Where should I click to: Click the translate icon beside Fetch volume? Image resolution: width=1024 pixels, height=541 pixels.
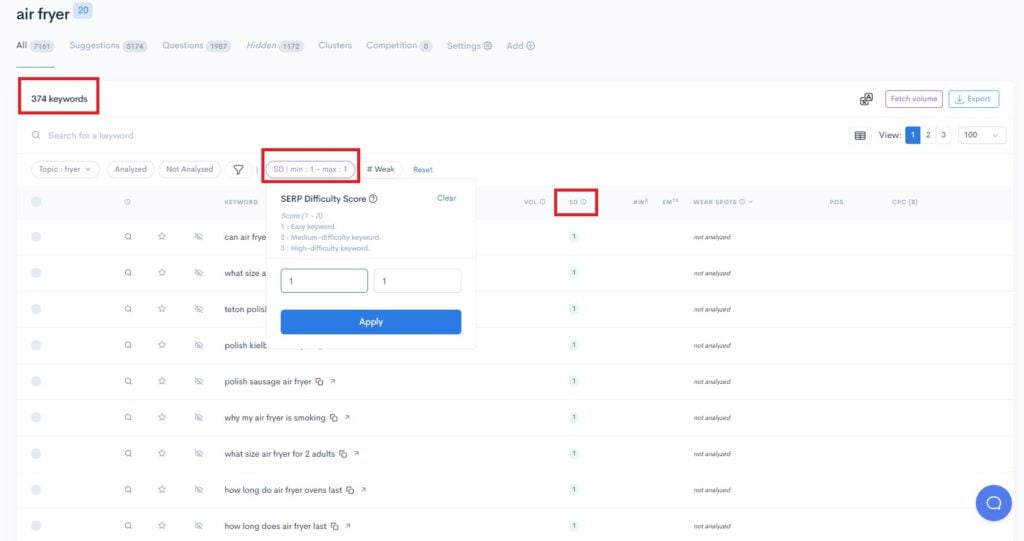point(866,99)
